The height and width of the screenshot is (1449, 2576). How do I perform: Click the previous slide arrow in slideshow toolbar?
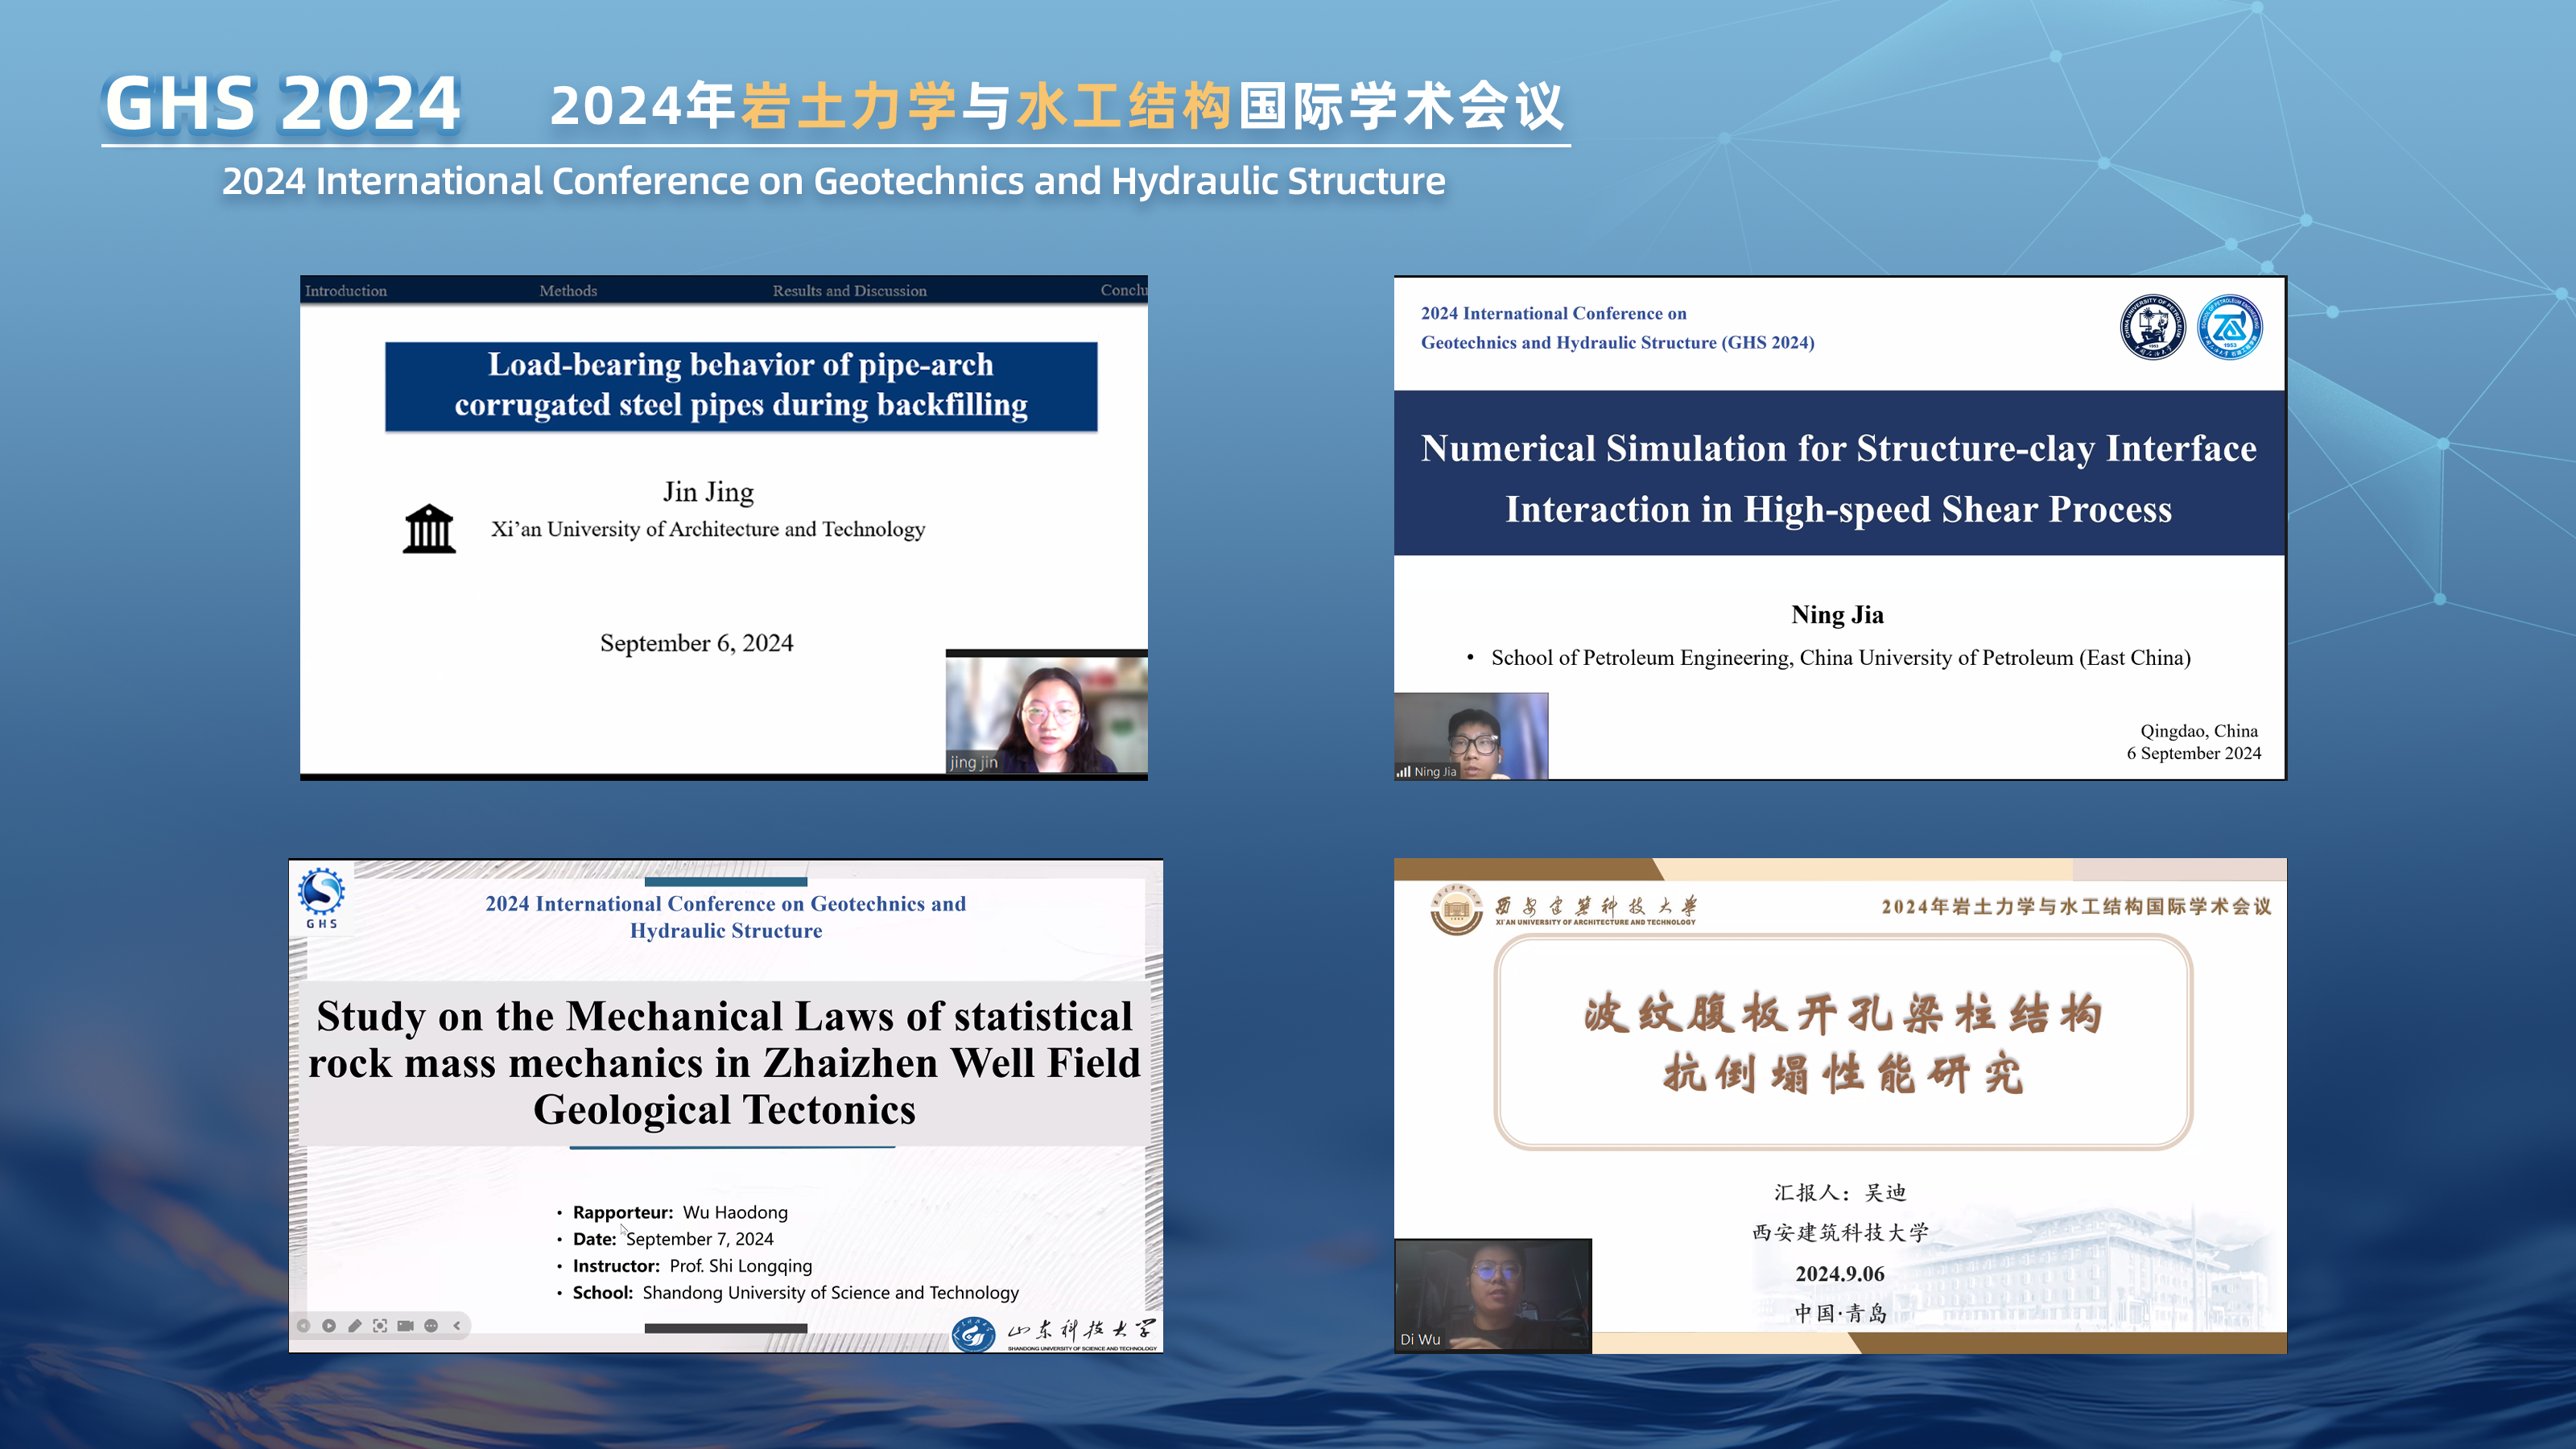pos(303,1325)
